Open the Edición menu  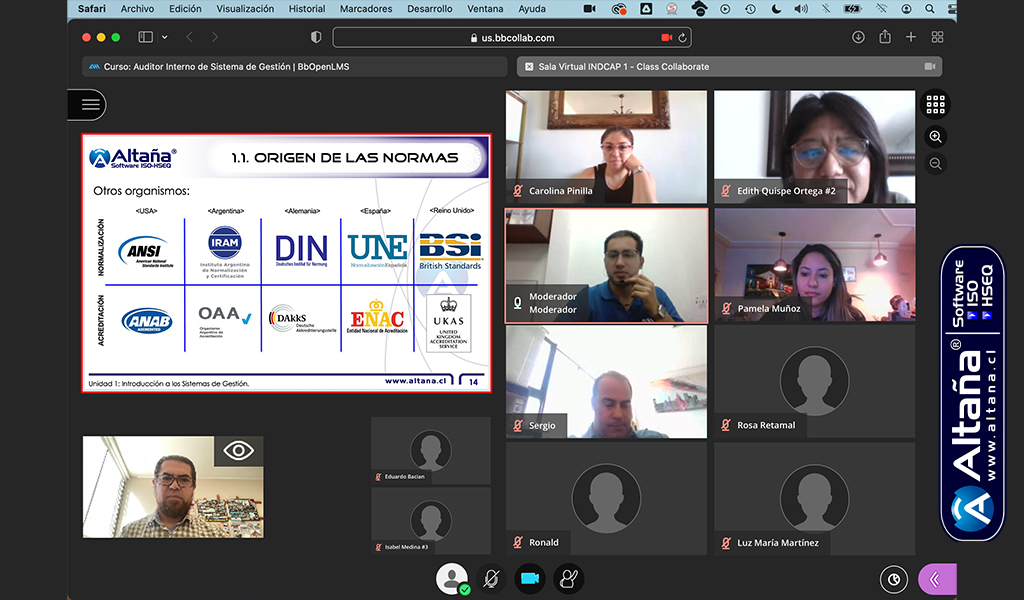pos(185,8)
